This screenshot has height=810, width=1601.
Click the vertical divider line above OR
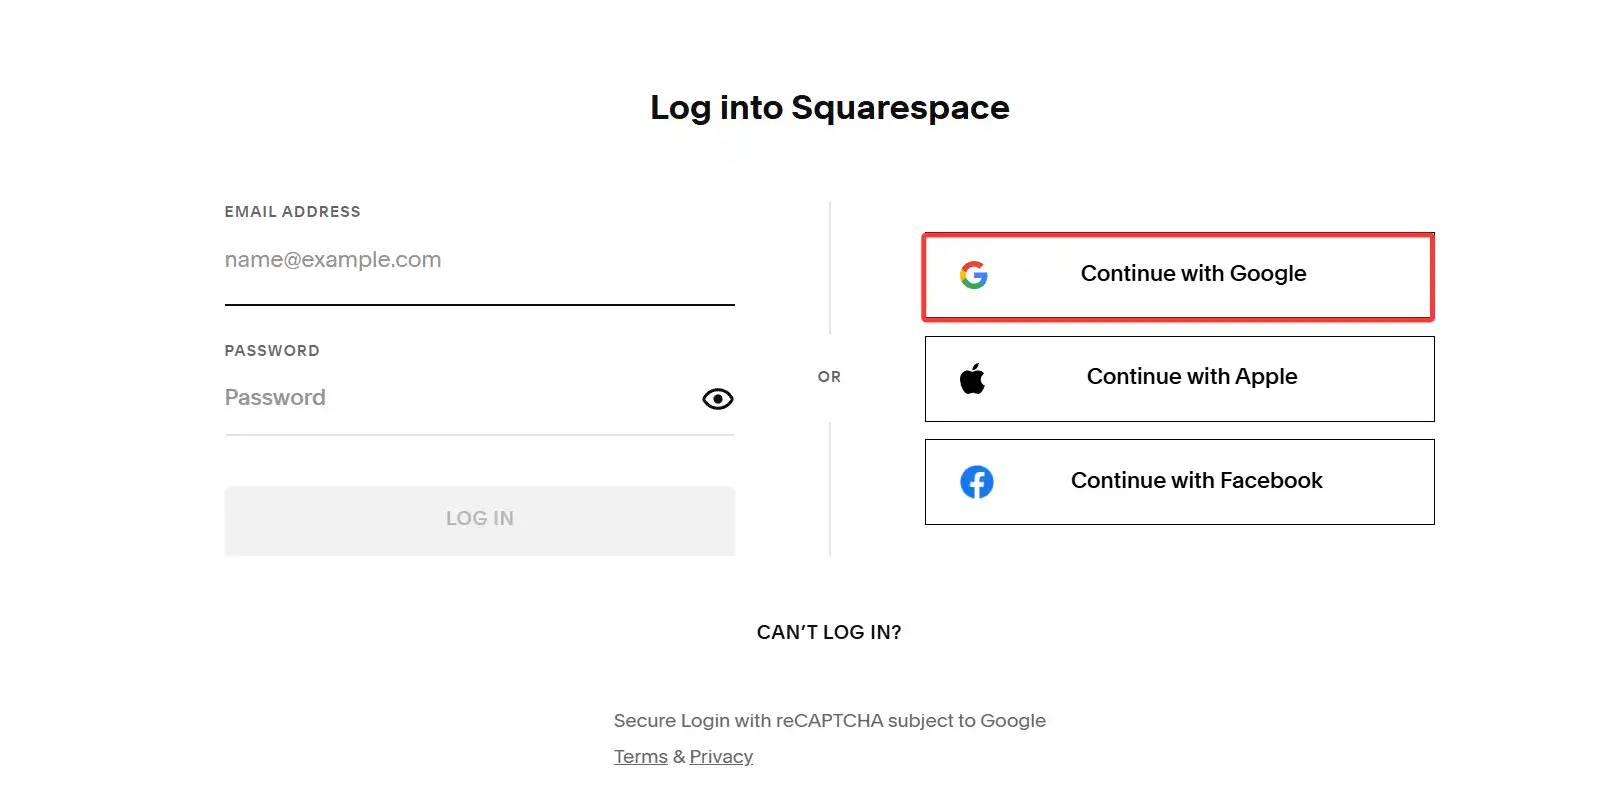point(830,268)
